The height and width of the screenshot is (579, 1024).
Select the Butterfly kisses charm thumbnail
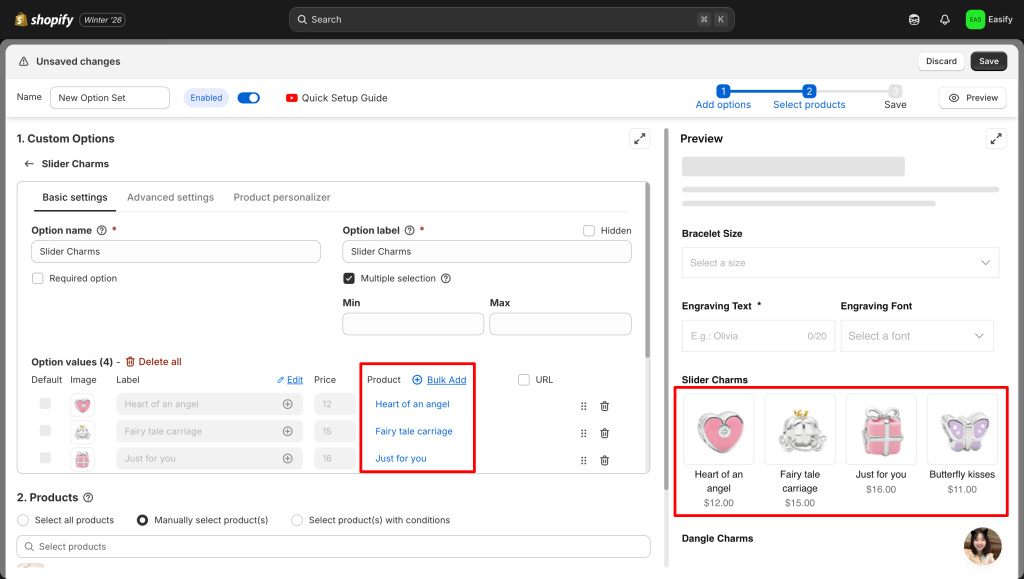tap(961, 429)
